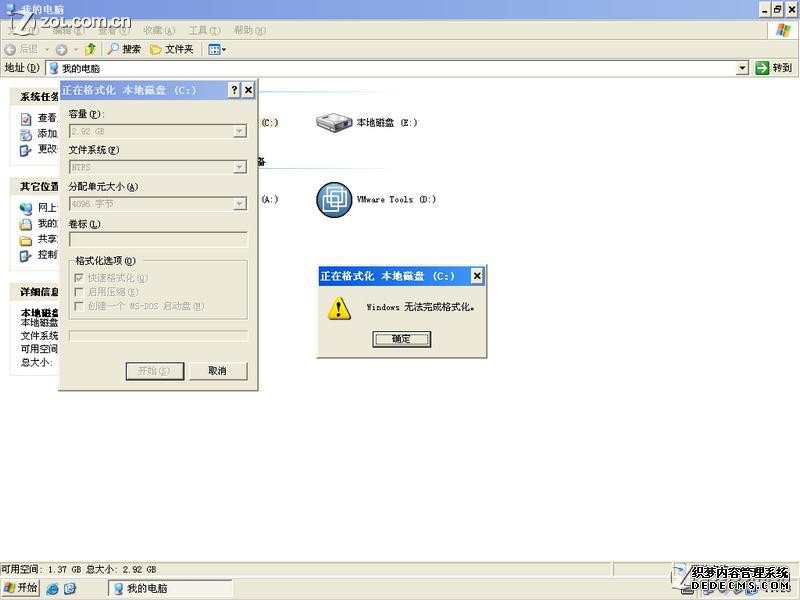Open the 收藏 favorites menu
The height and width of the screenshot is (600, 800).
(x=159, y=31)
